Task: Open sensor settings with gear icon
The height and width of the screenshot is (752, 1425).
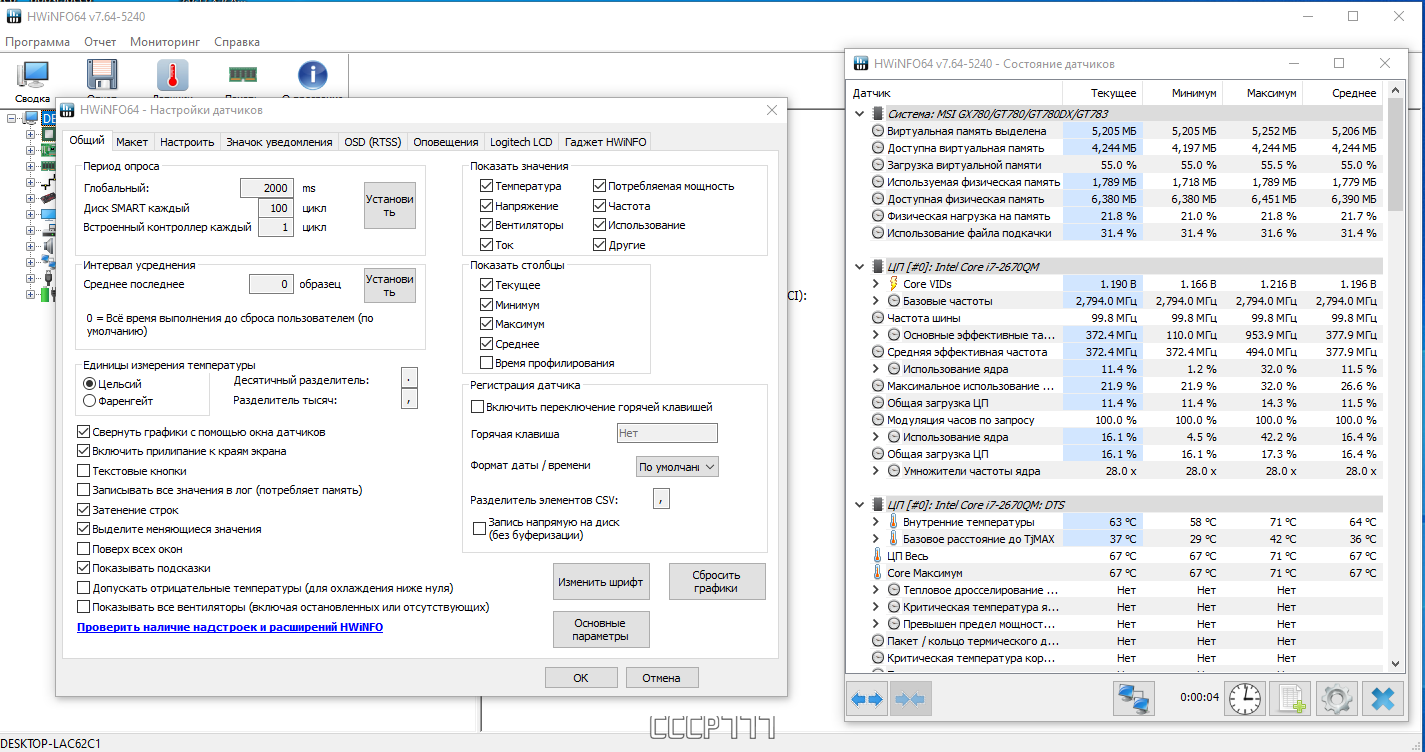Action: coord(1336,697)
